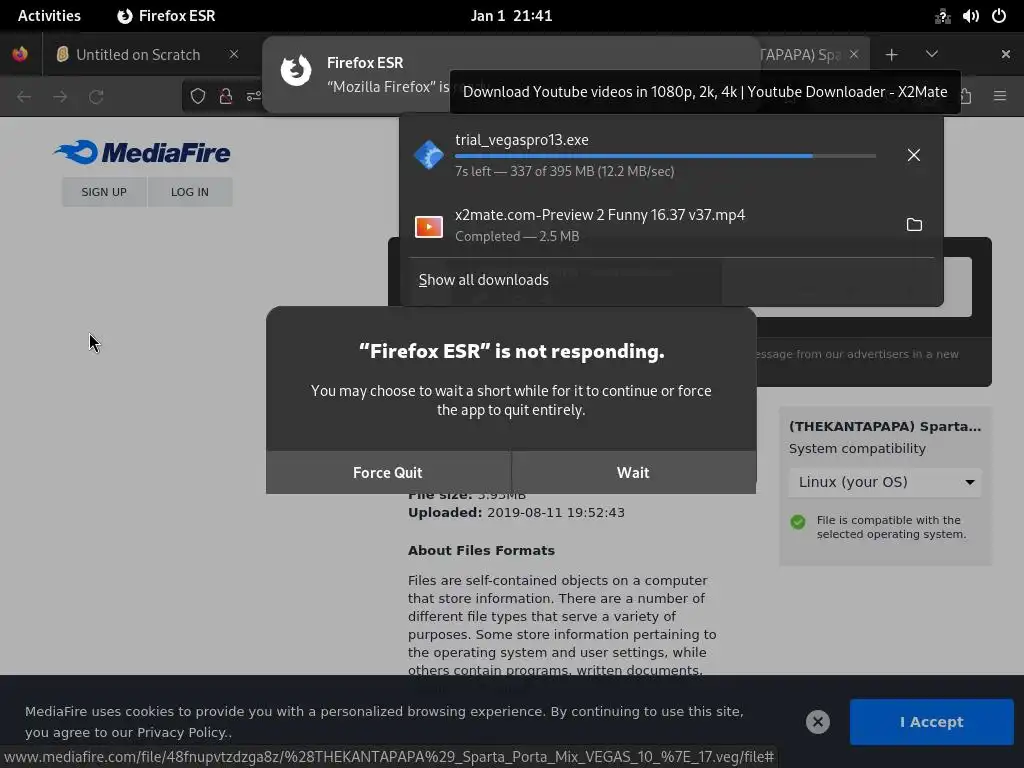Open the Firefox hamburger menu
1024x768 pixels.
point(1000,96)
